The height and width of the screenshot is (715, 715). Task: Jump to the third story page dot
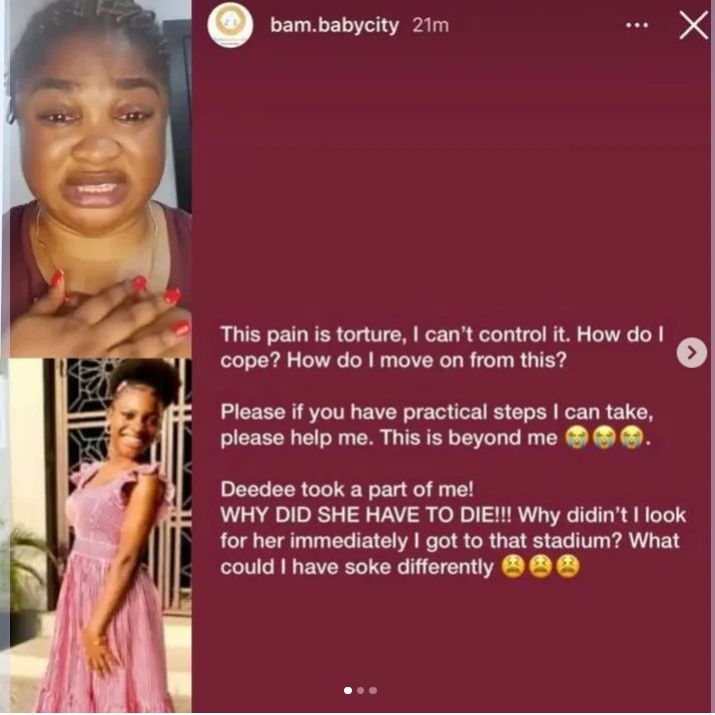(x=373, y=690)
